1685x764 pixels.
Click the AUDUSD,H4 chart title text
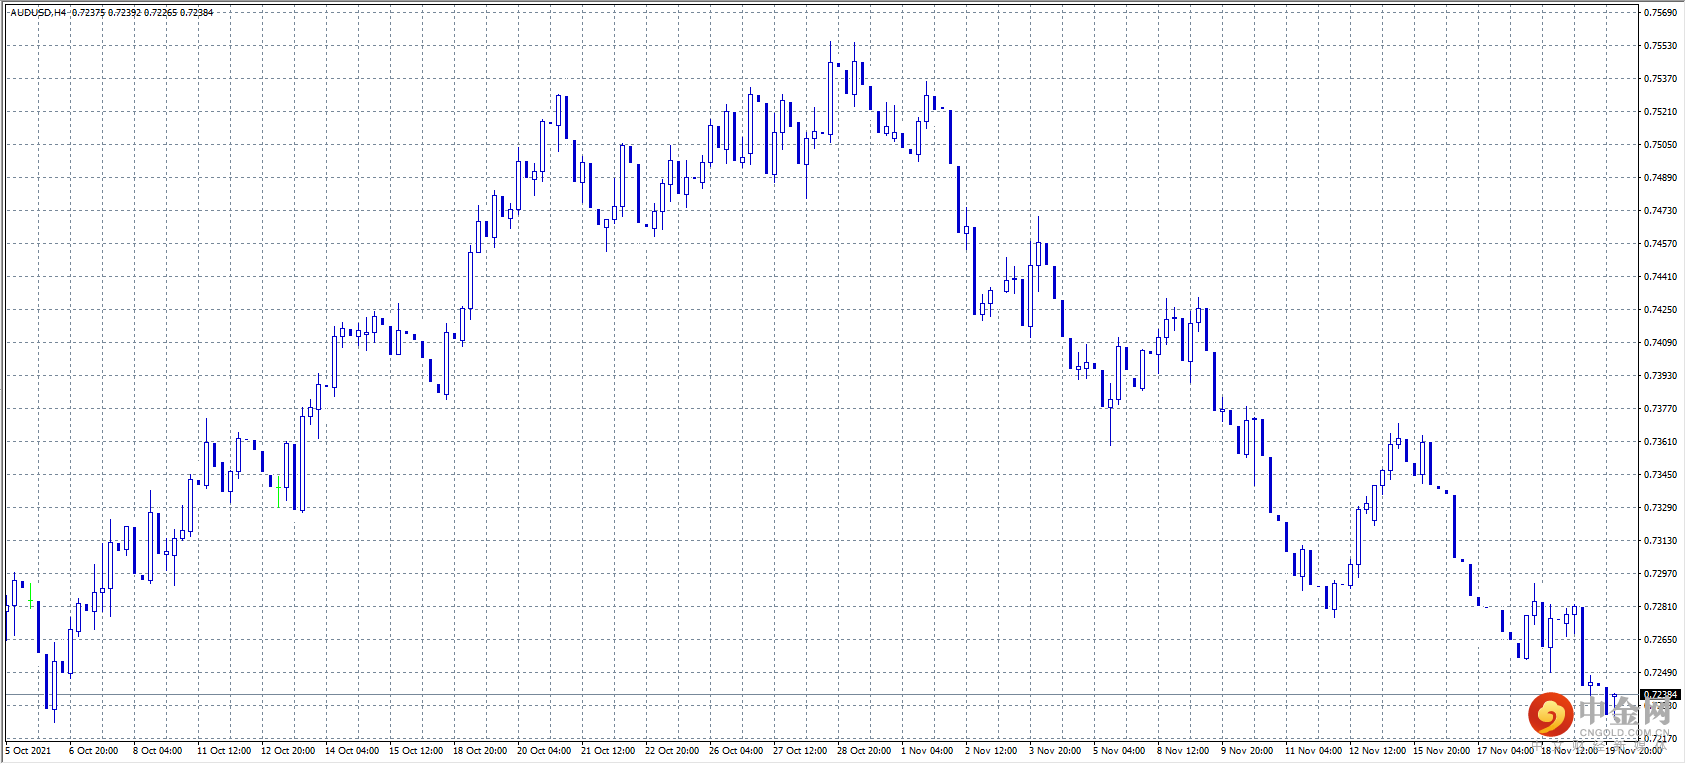coord(39,13)
